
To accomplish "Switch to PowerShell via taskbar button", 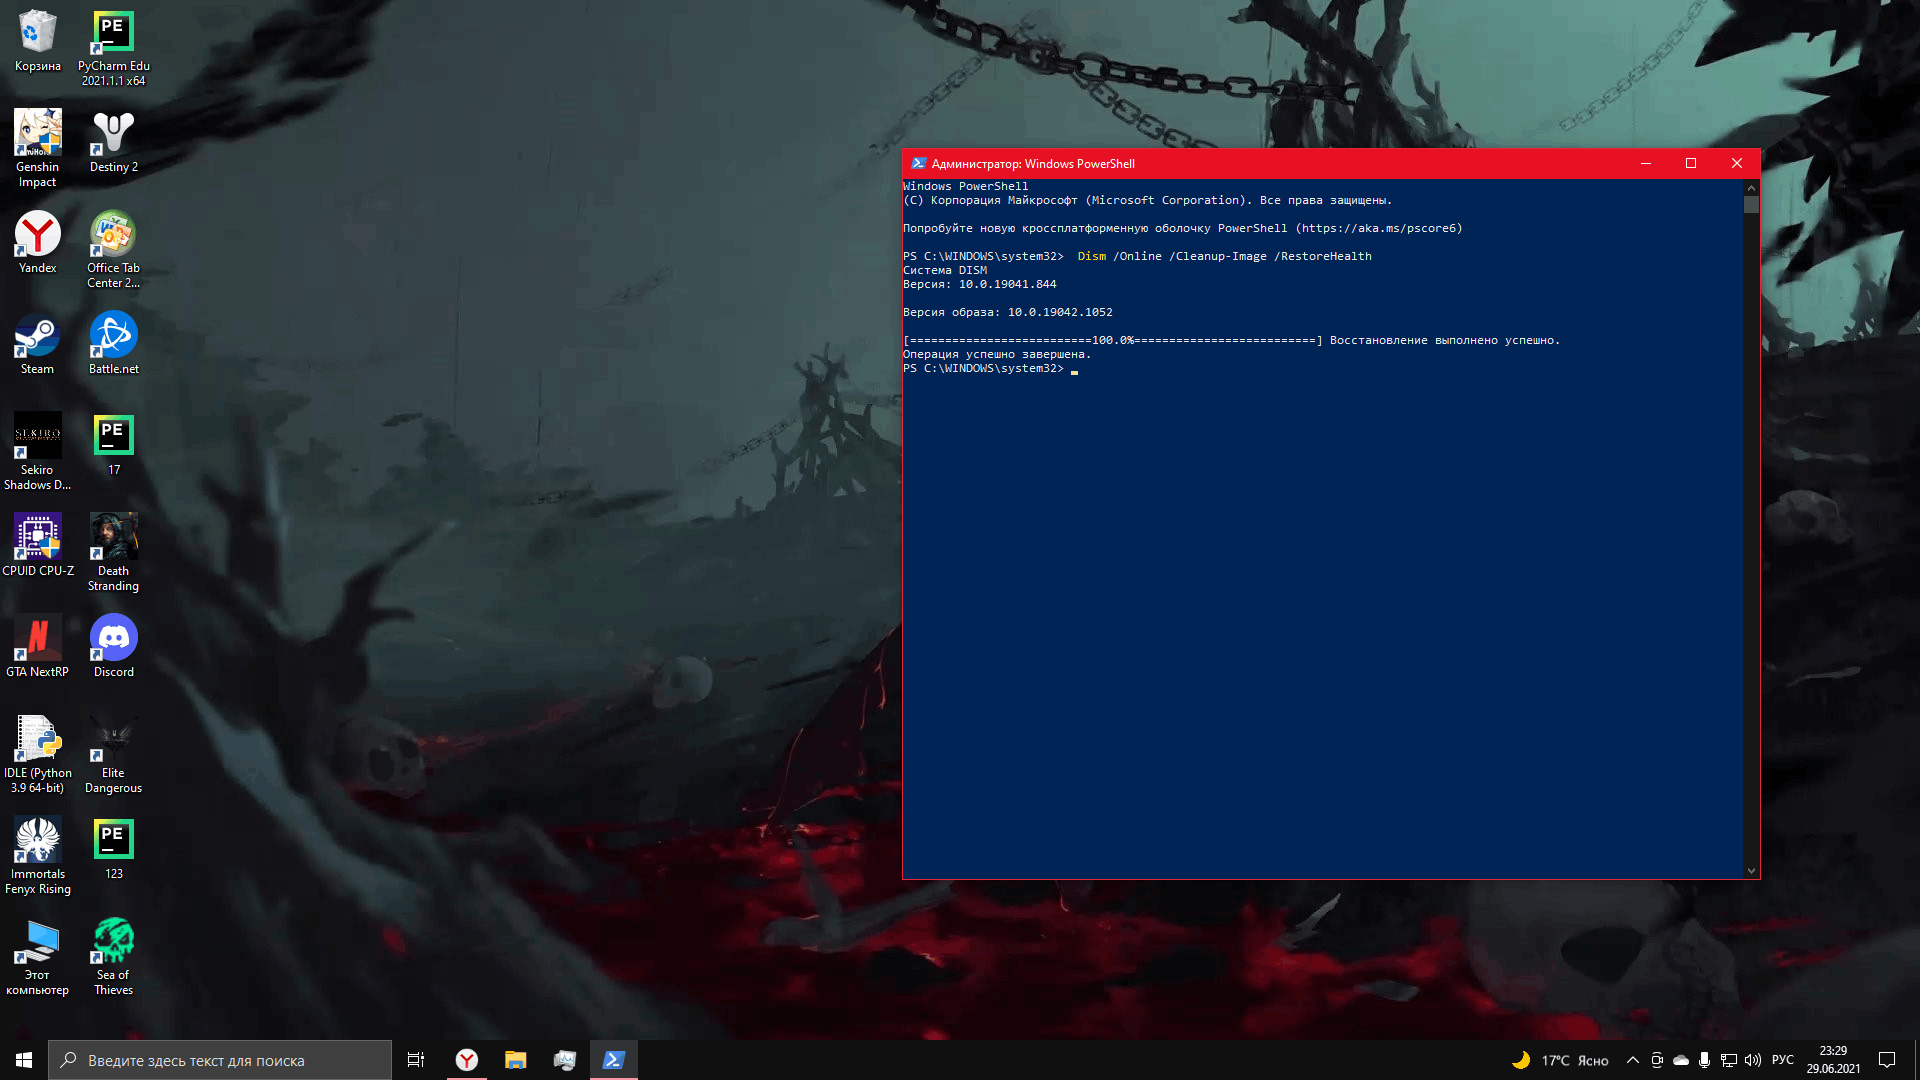I will (613, 1060).
